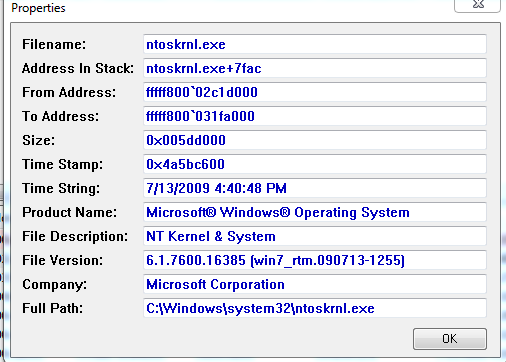Click the OK button
506x362 pixels.
click(450, 339)
